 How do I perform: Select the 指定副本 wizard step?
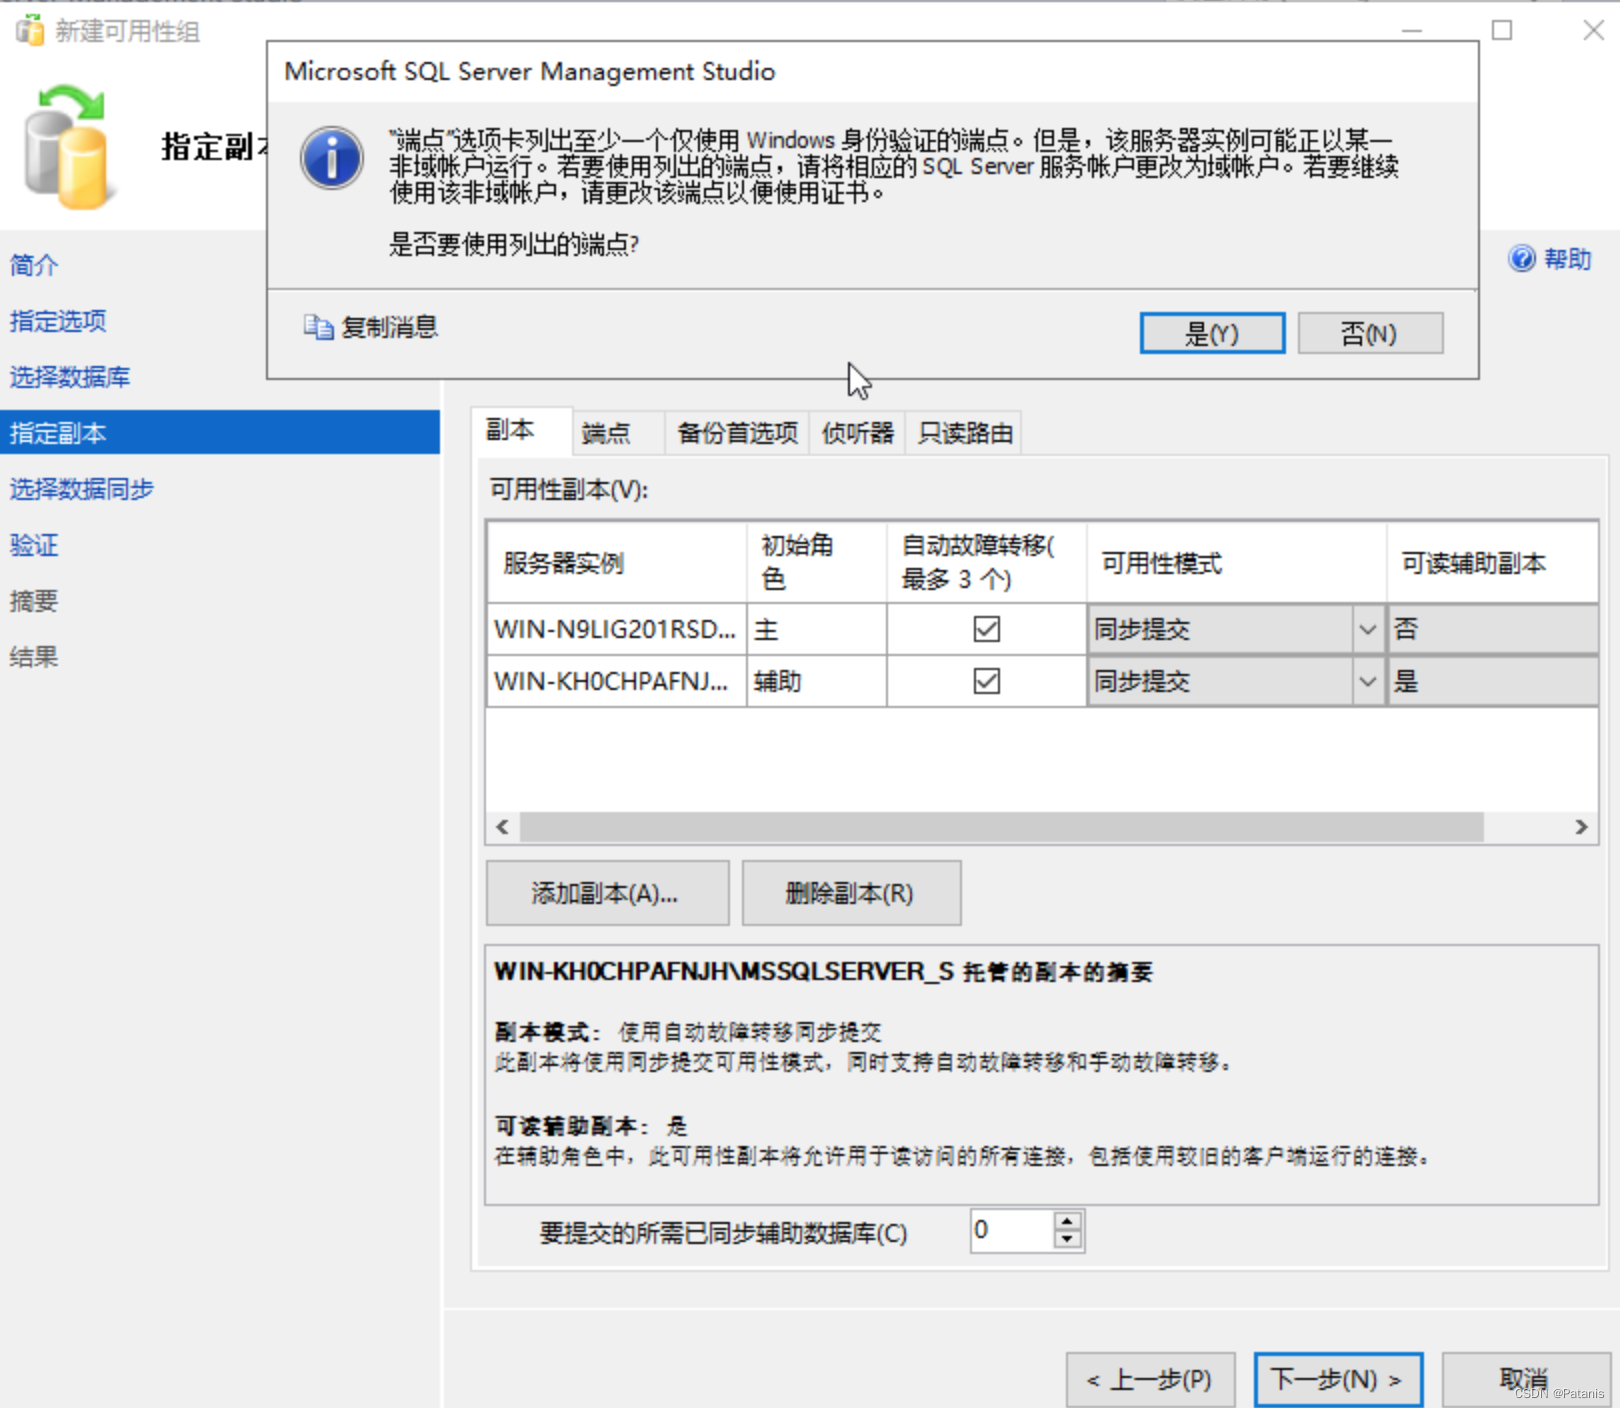click(220, 432)
